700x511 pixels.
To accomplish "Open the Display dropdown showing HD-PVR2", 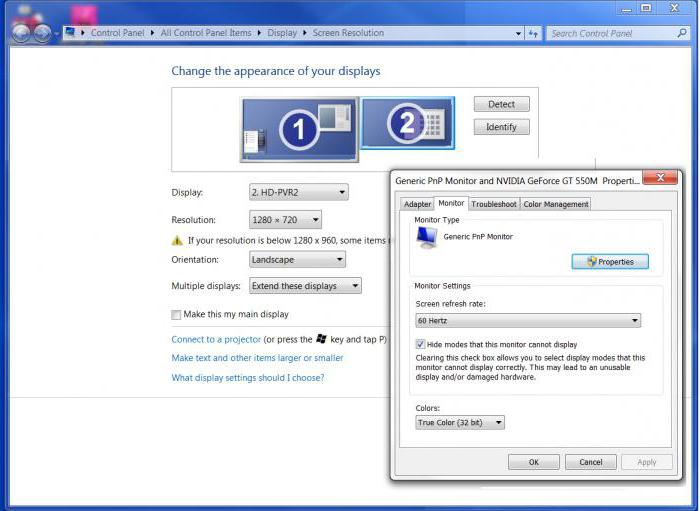I will click(x=299, y=192).
